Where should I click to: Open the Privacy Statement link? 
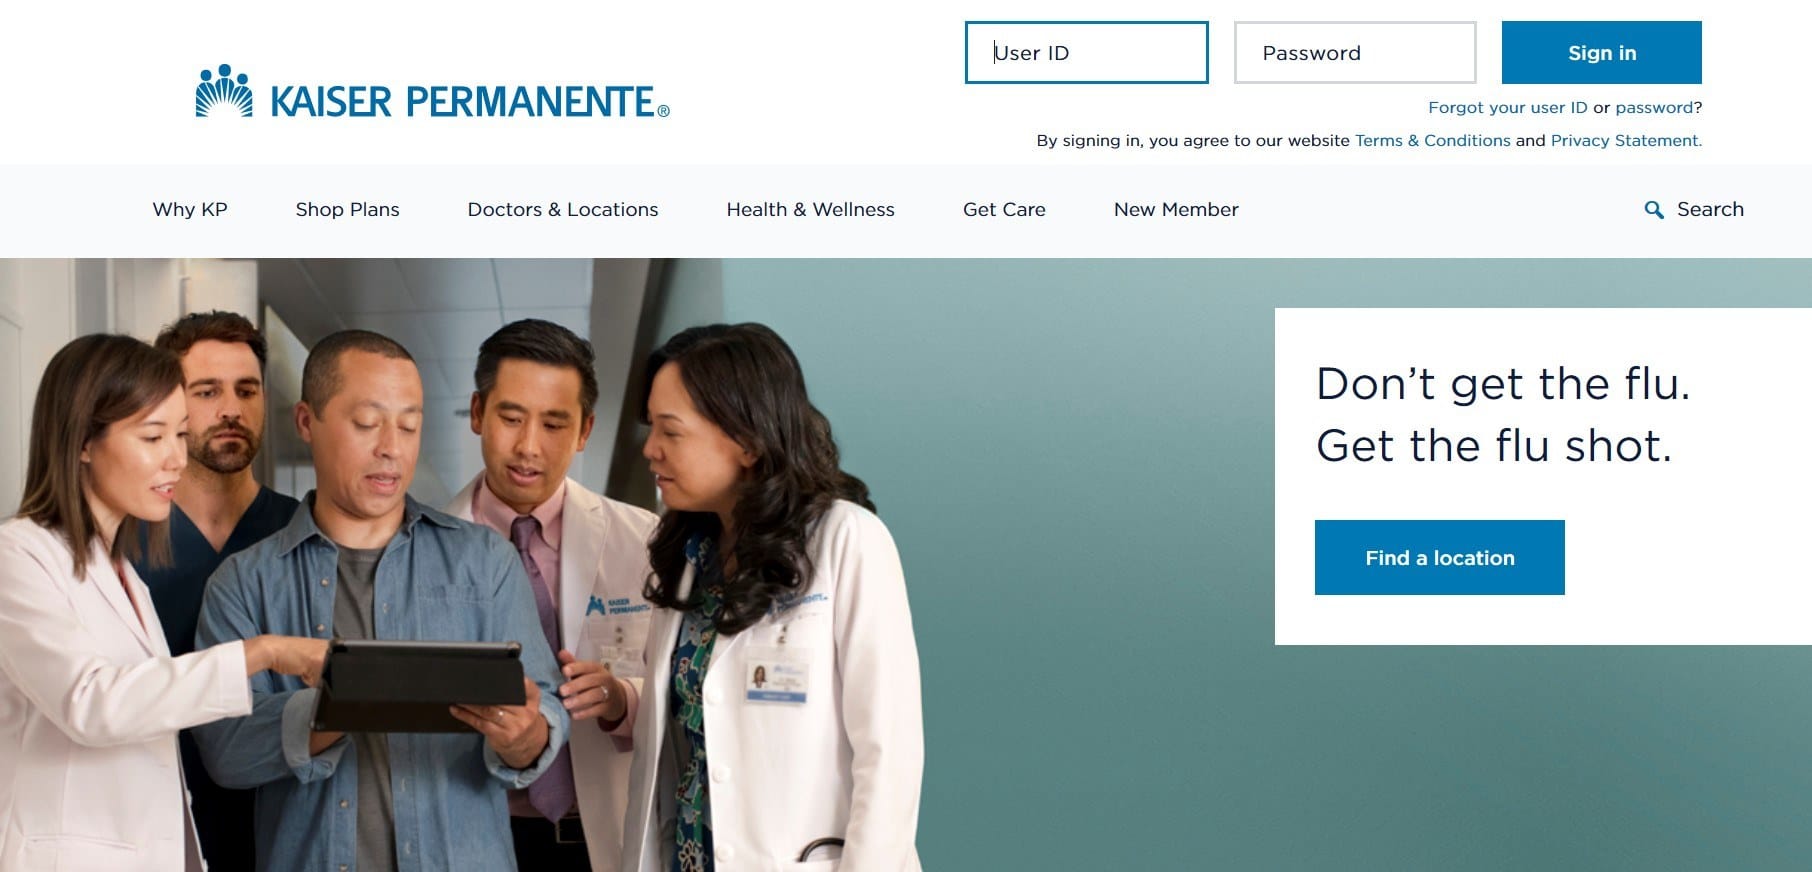pyautogui.click(x=1626, y=140)
